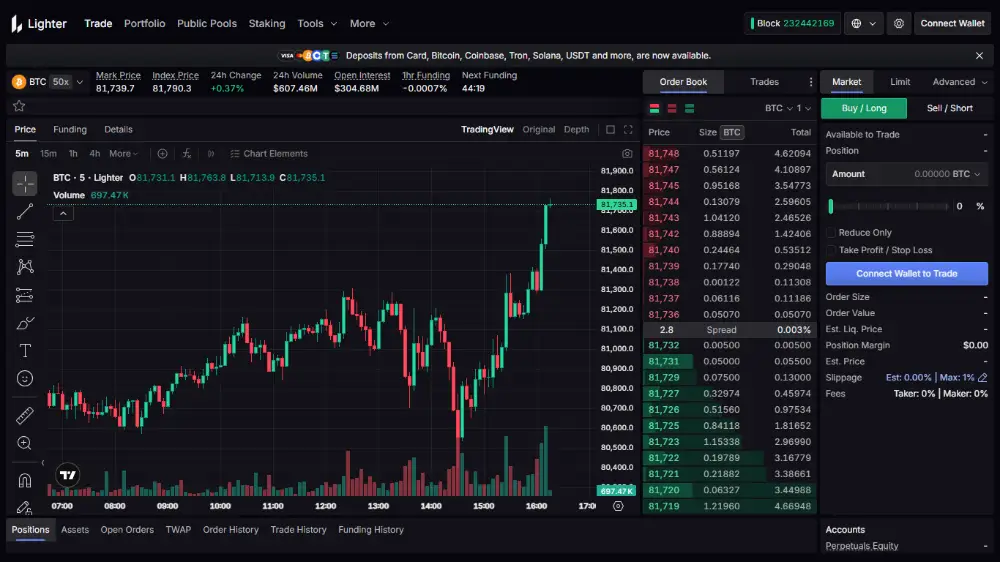Toggle order book size unit BTC
Viewport: 1000px width, 562px height.
pos(732,133)
